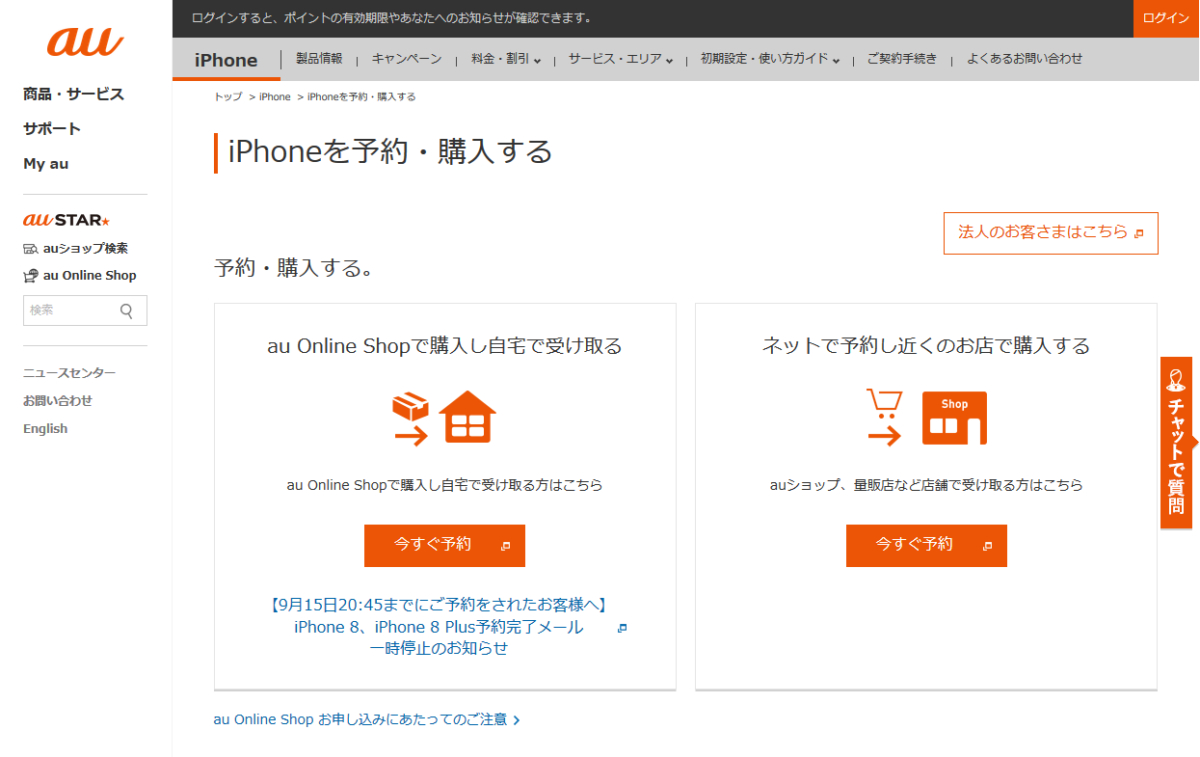The image size is (1200, 757).
Task: Click the au Online Shop cart icon
Action: pyautogui.click(x=31, y=276)
